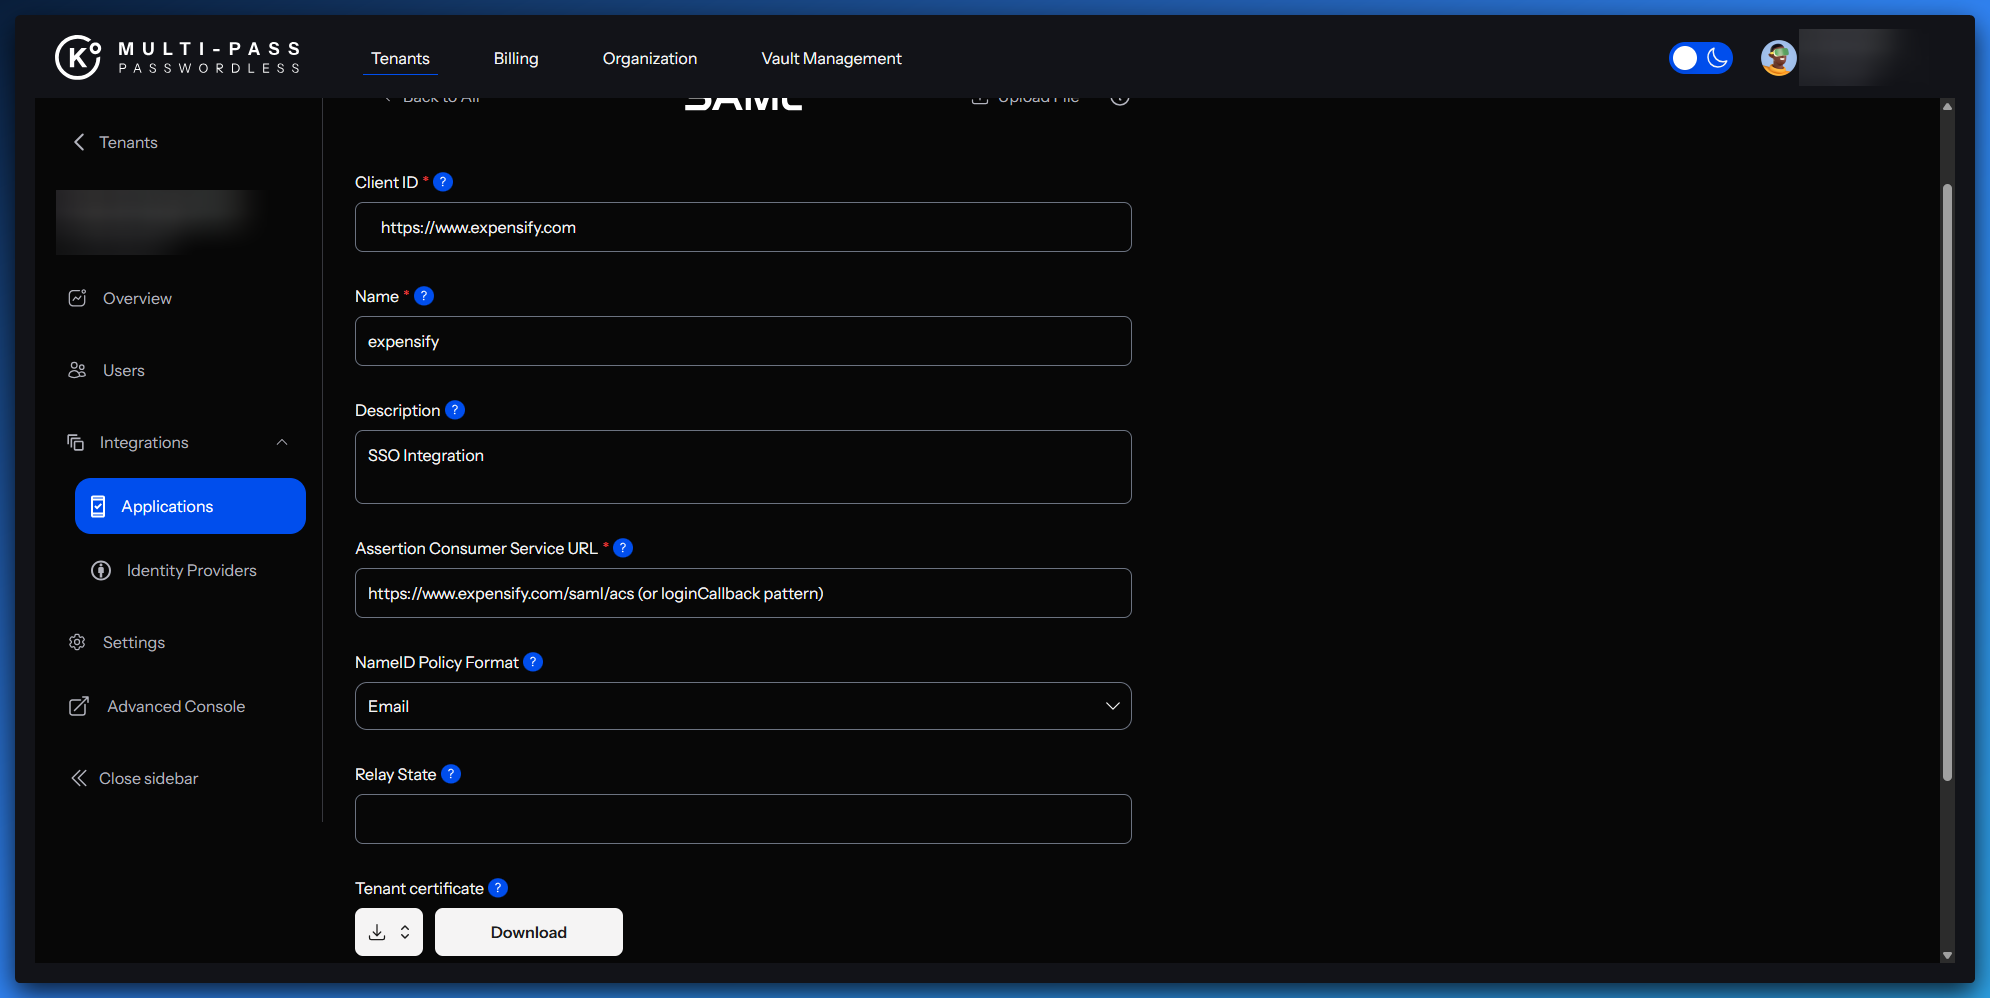
Task: Open the user avatar profile menu
Action: (x=1778, y=58)
